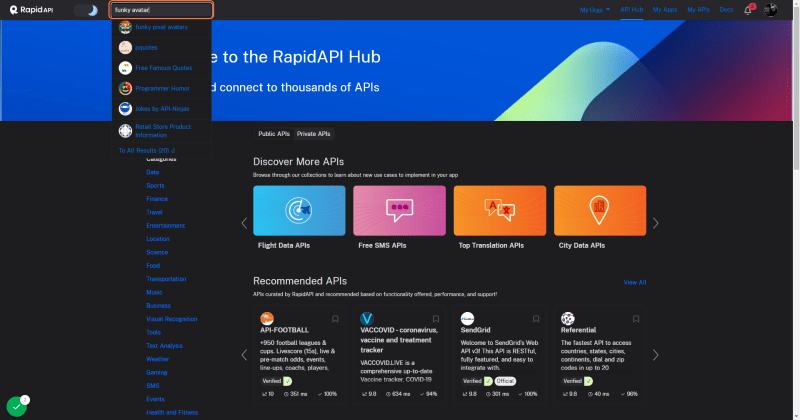Click the VACCOVID logo icon
800x420 pixels.
pyautogui.click(x=367, y=318)
